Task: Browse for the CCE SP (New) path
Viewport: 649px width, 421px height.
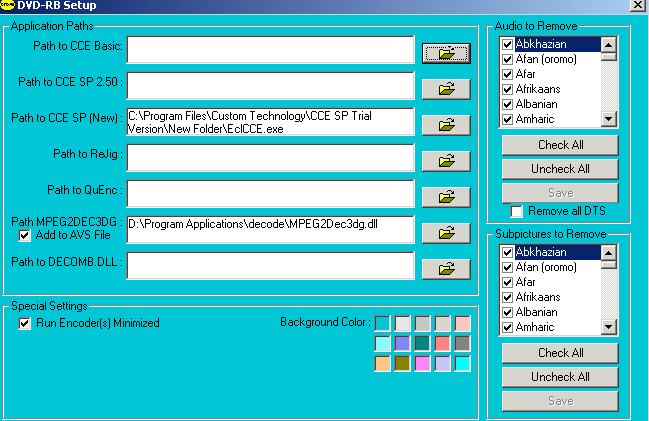Action: pos(446,125)
